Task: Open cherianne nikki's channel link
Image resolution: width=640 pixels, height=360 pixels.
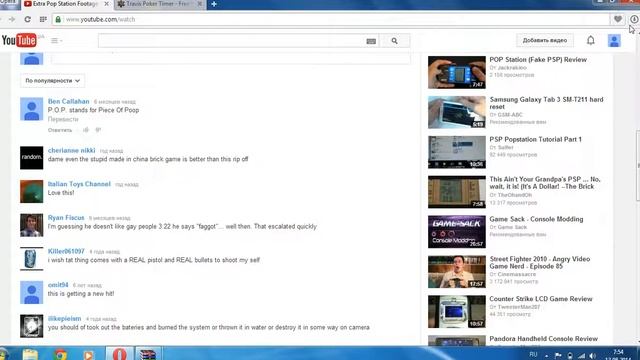Action: tap(71, 150)
